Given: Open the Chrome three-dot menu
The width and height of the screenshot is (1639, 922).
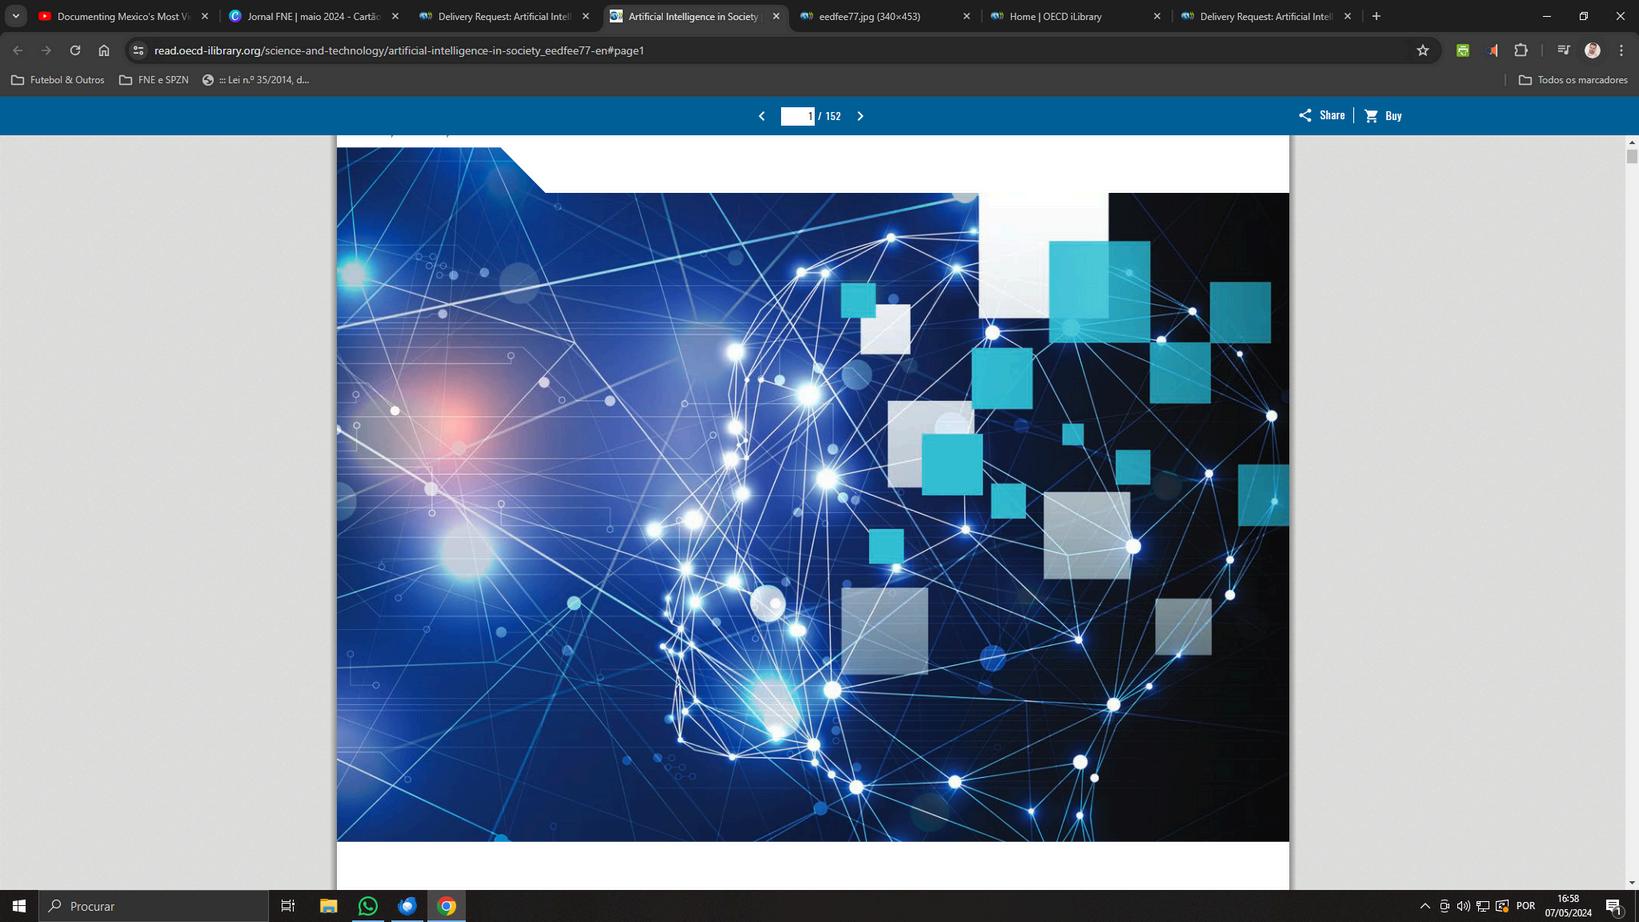Looking at the screenshot, I should tap(1622, 50).
